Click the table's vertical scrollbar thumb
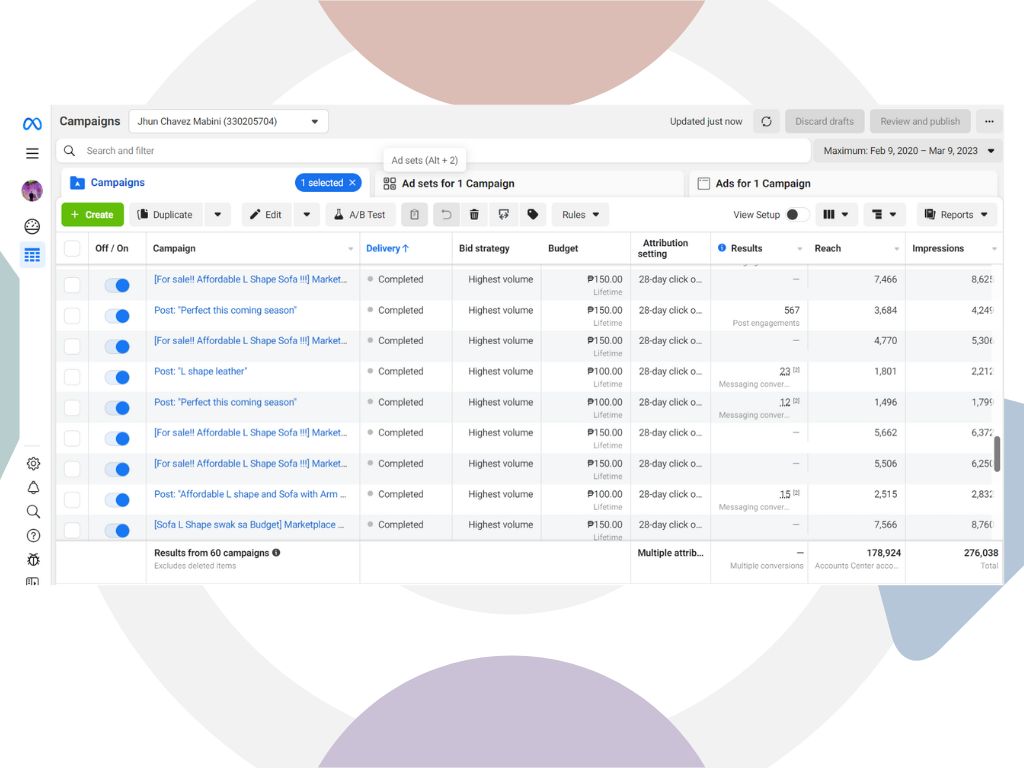The image size is (1024, 768). 997,453
